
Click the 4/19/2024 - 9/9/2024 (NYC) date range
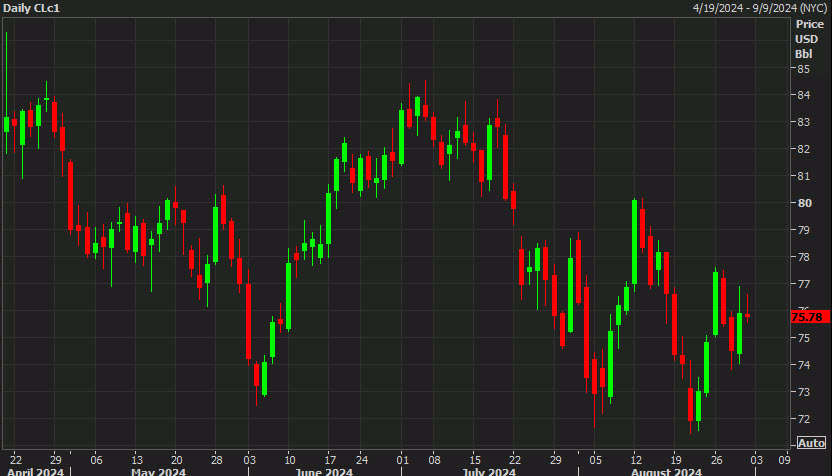click(x=760, y=8)
